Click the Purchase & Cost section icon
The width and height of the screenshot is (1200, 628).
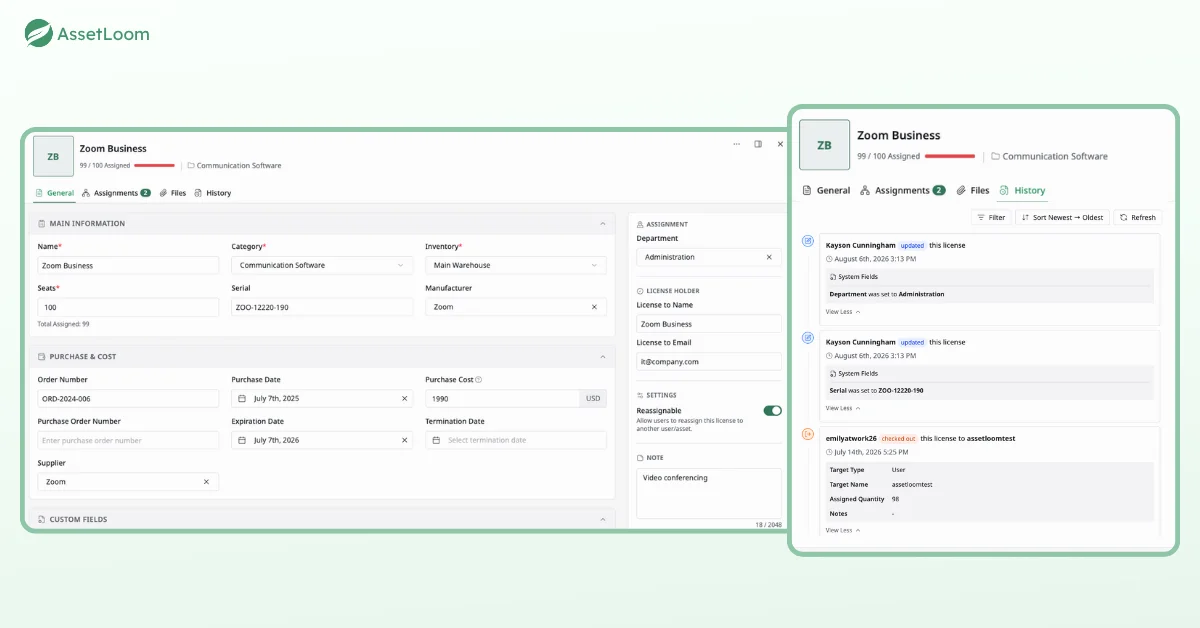click(42, 356)
